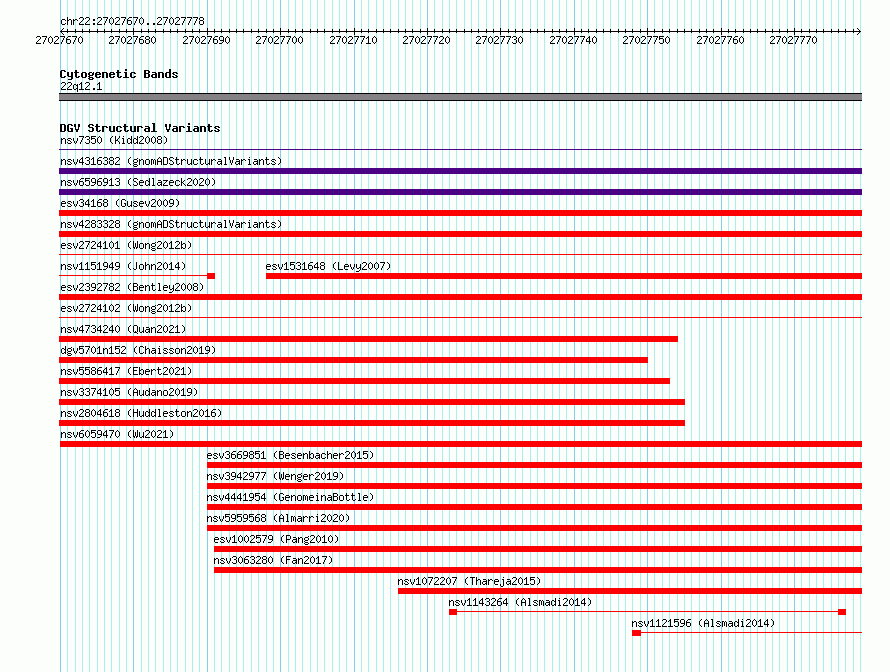Image resolution: width=890 pixels, height=672 pixels.
Task: Click the small red block of nsv1151949
Action: pos(211,276)
